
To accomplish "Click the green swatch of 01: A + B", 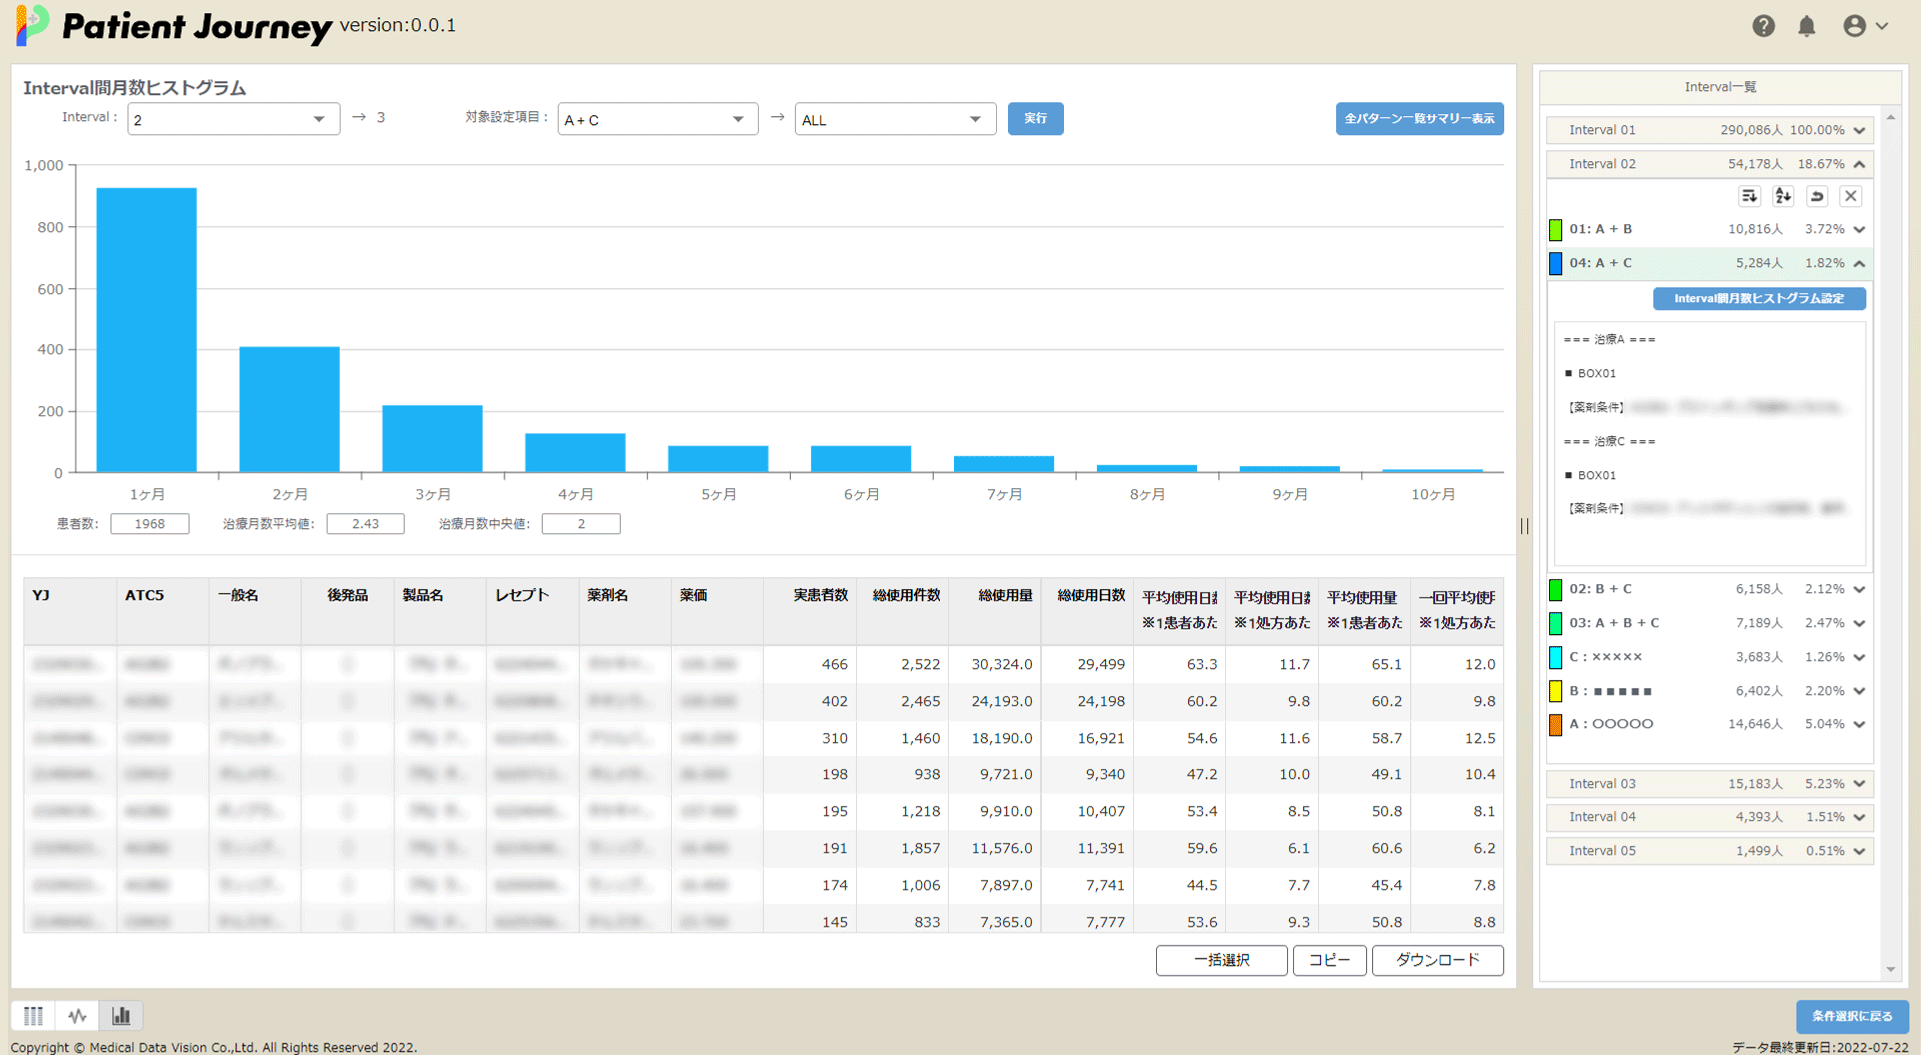I will pos(1555,230).
